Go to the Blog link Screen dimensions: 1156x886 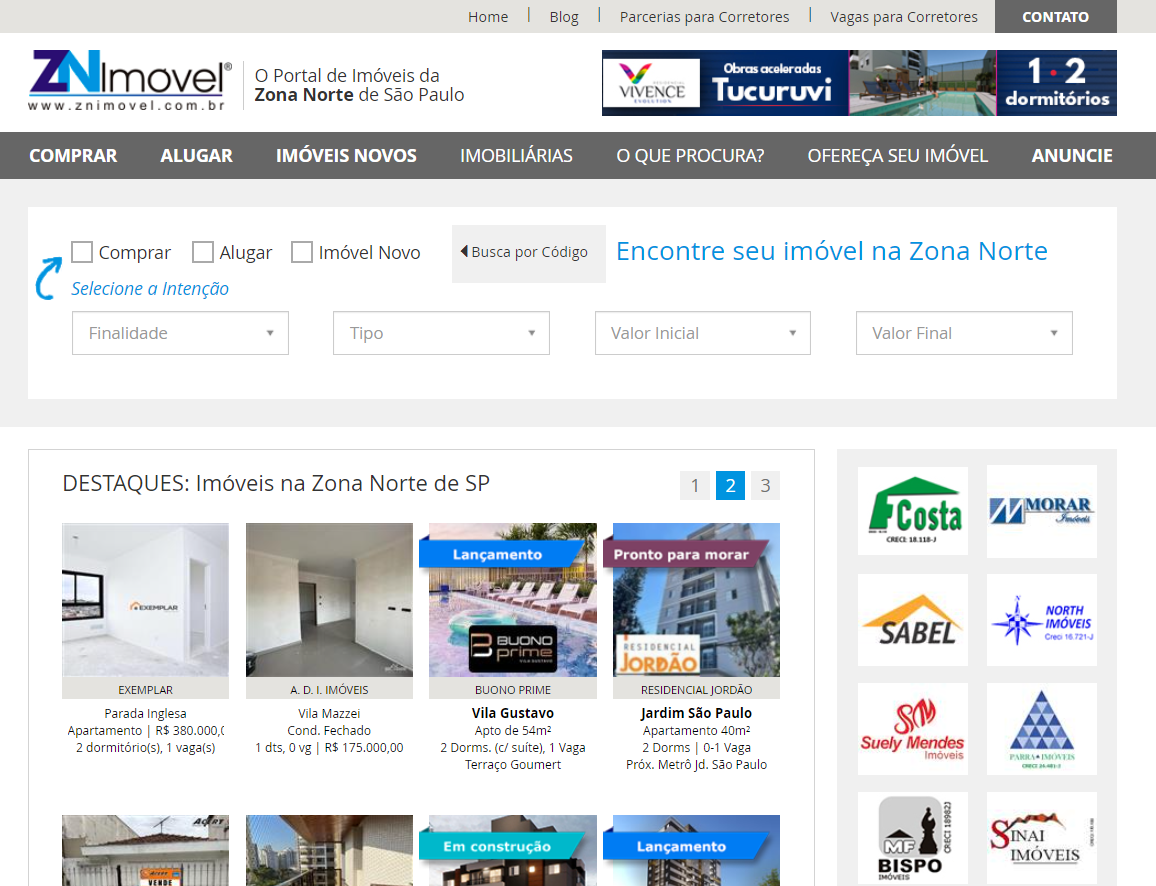[564, 17]
